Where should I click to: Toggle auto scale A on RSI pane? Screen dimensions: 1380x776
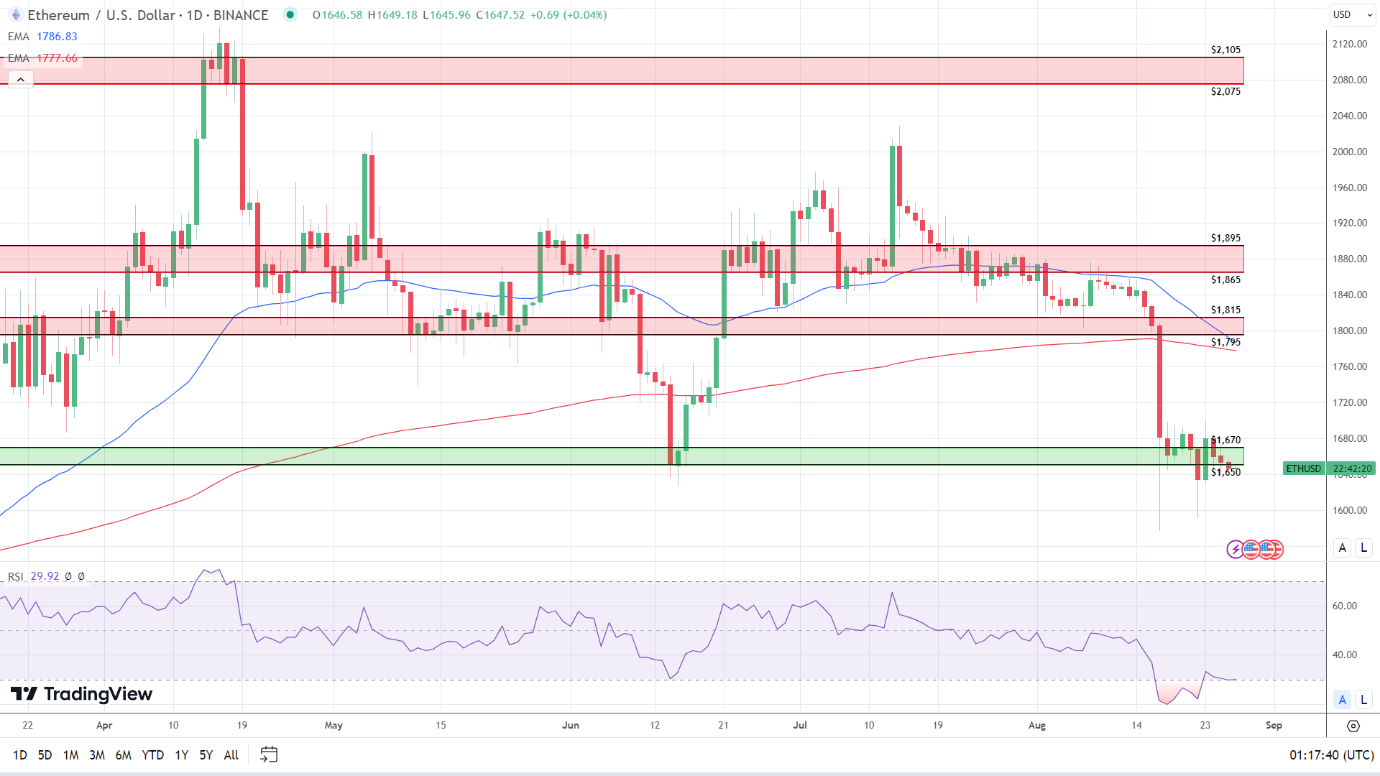tap(1343, 699)
